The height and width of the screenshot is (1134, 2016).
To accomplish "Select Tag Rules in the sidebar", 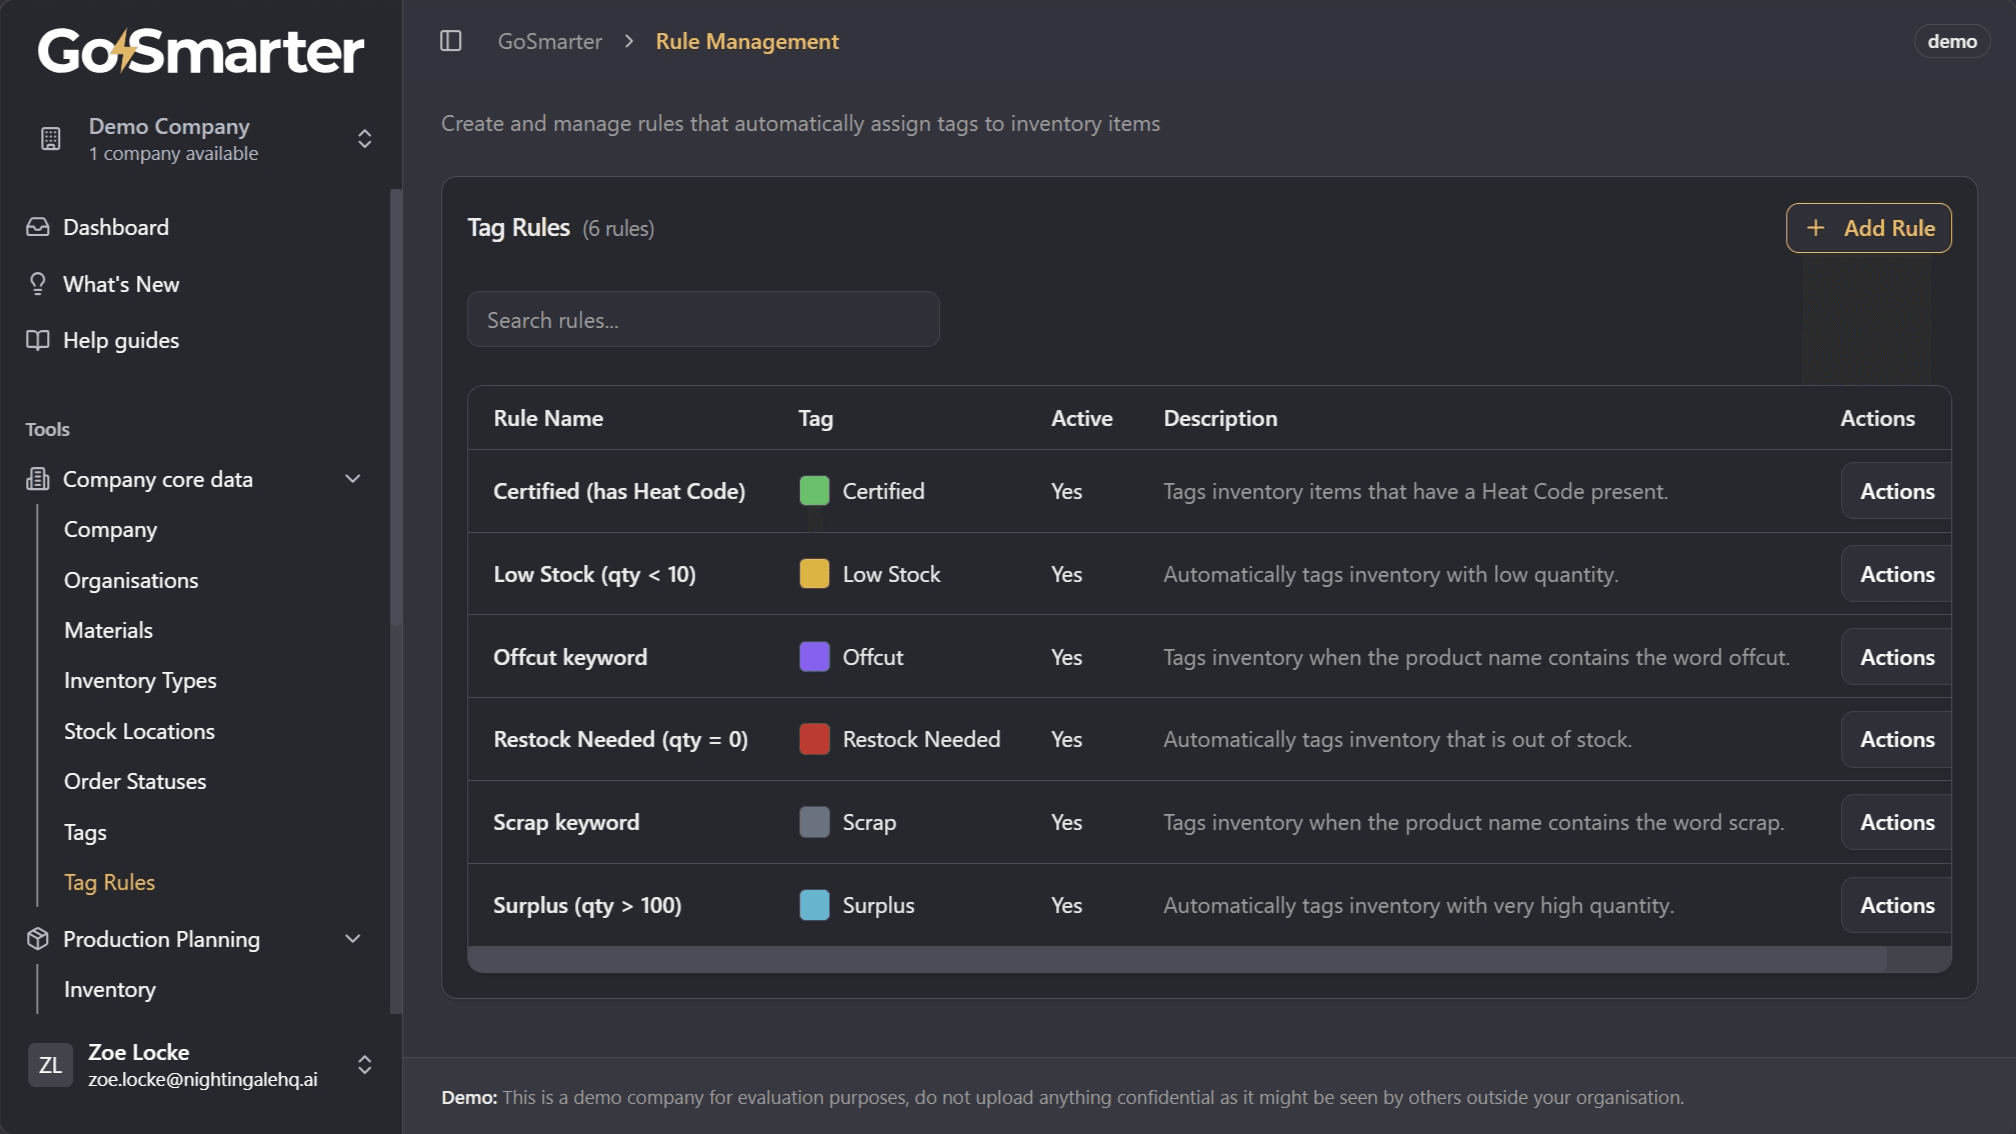I will tap(109, 882).
